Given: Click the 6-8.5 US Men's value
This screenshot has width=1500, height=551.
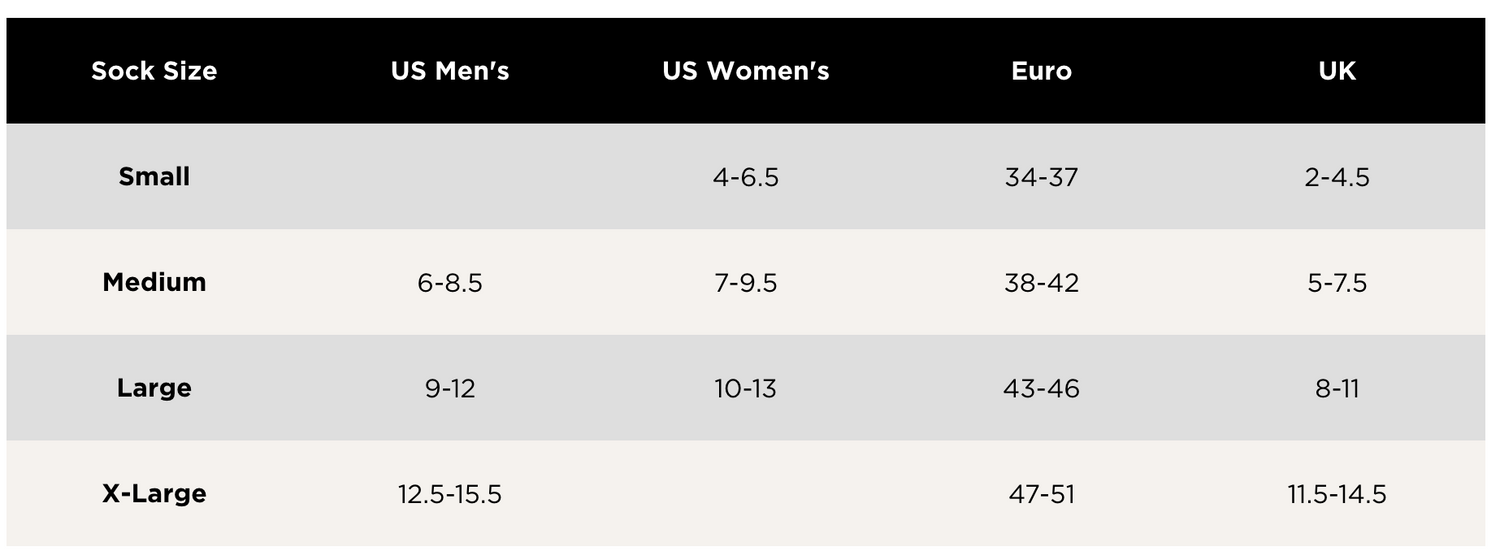Looking at the screenshot, I should tap(450, 284).
